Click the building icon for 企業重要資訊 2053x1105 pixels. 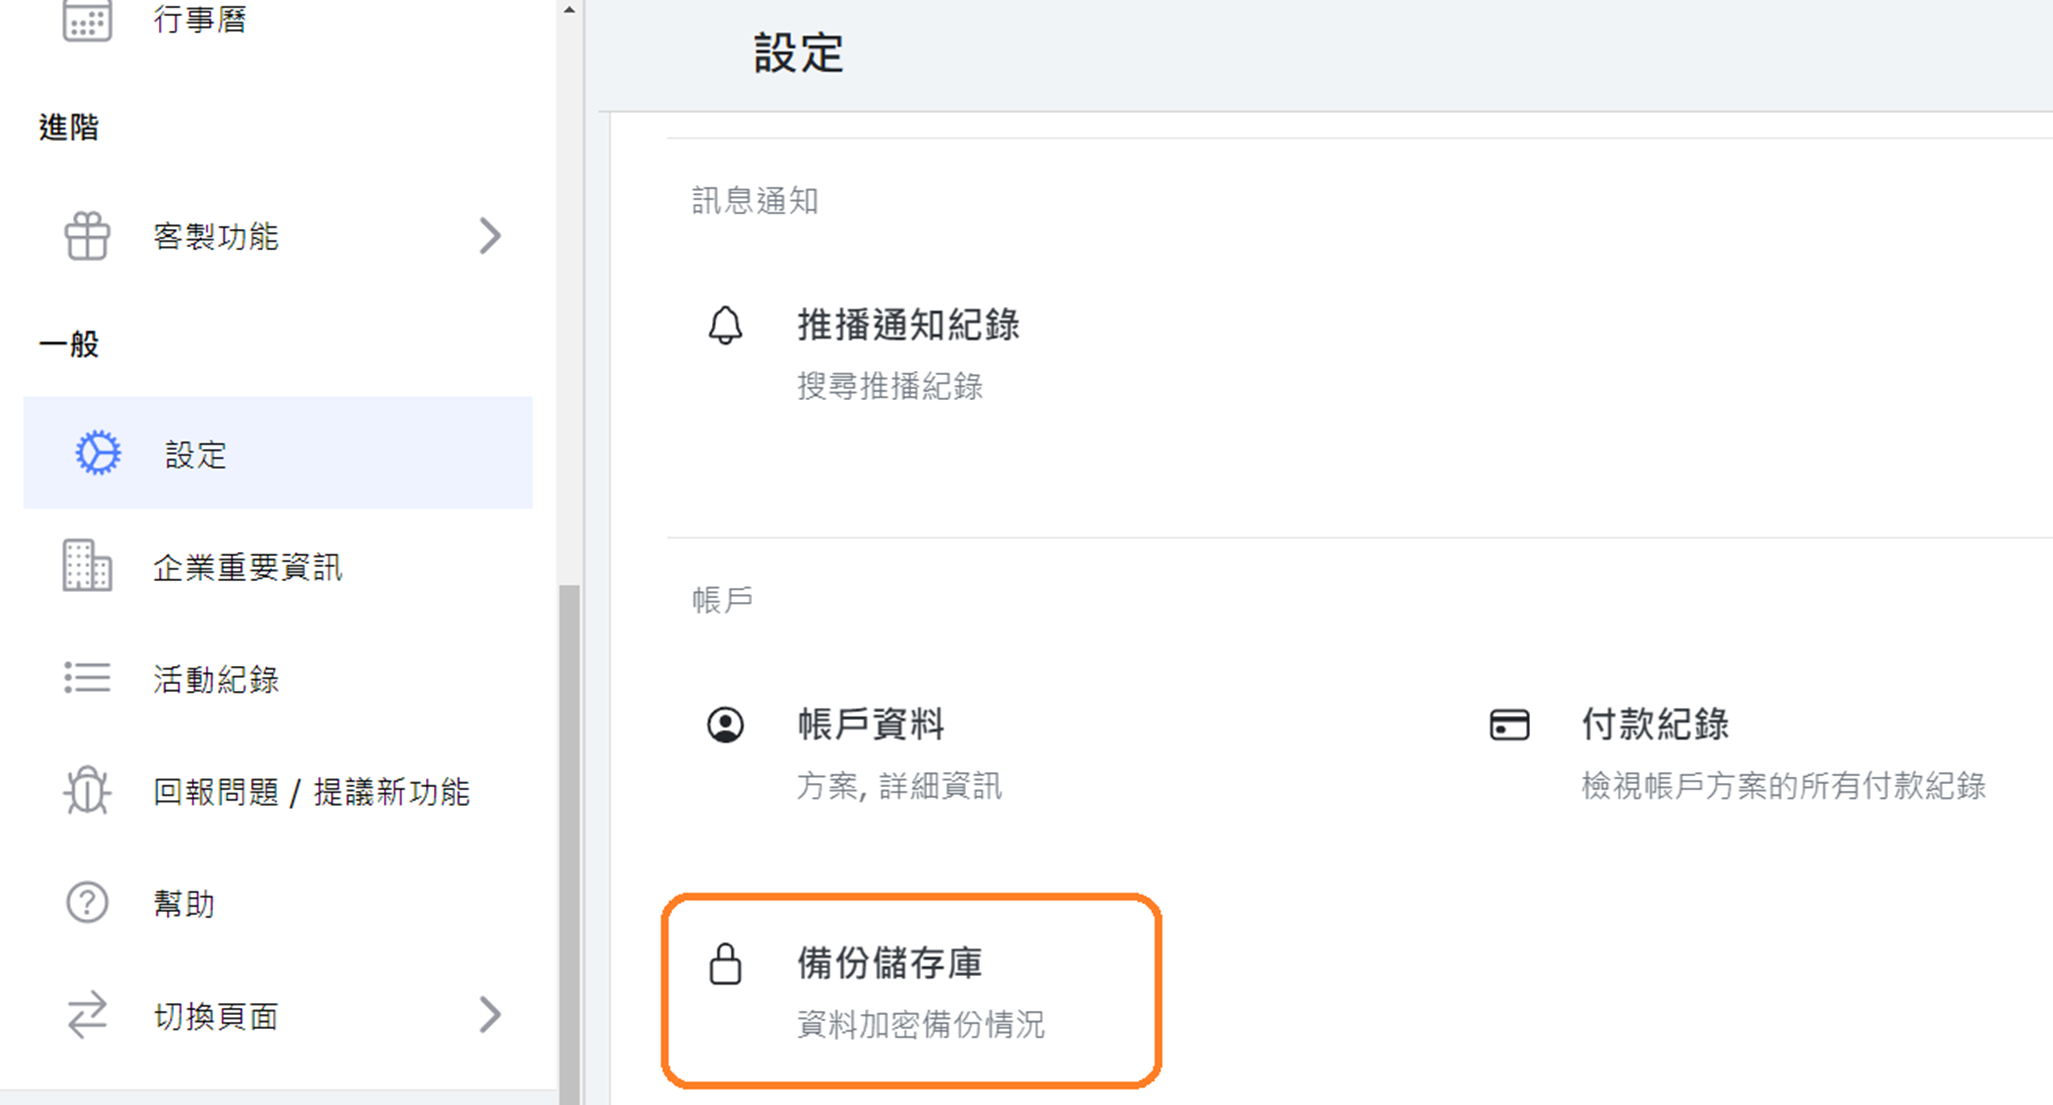pos(87,566)
